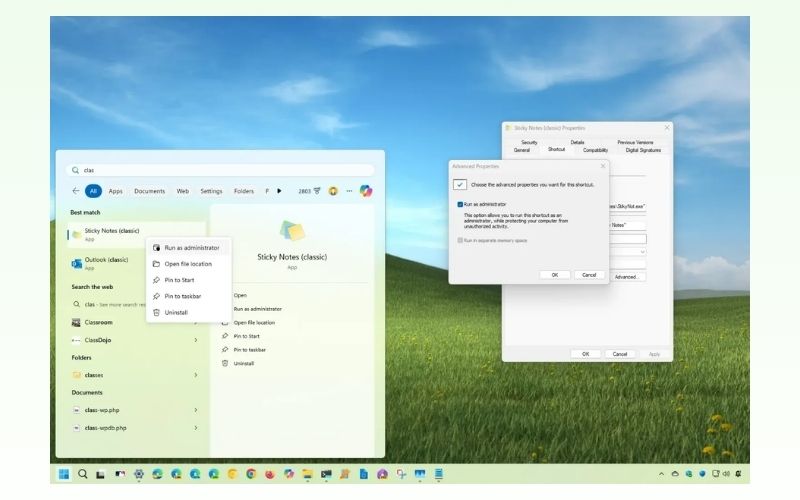Click the user profile avatar in search panel
The width and height of the screenshot is (800, 500).
pos(333,191)
